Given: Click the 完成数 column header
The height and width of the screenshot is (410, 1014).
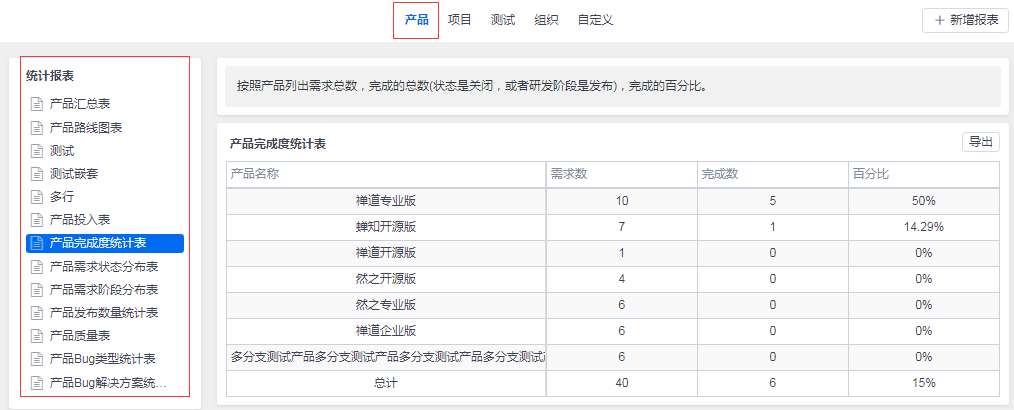Looking at the screenshot, I should point(773,174).
